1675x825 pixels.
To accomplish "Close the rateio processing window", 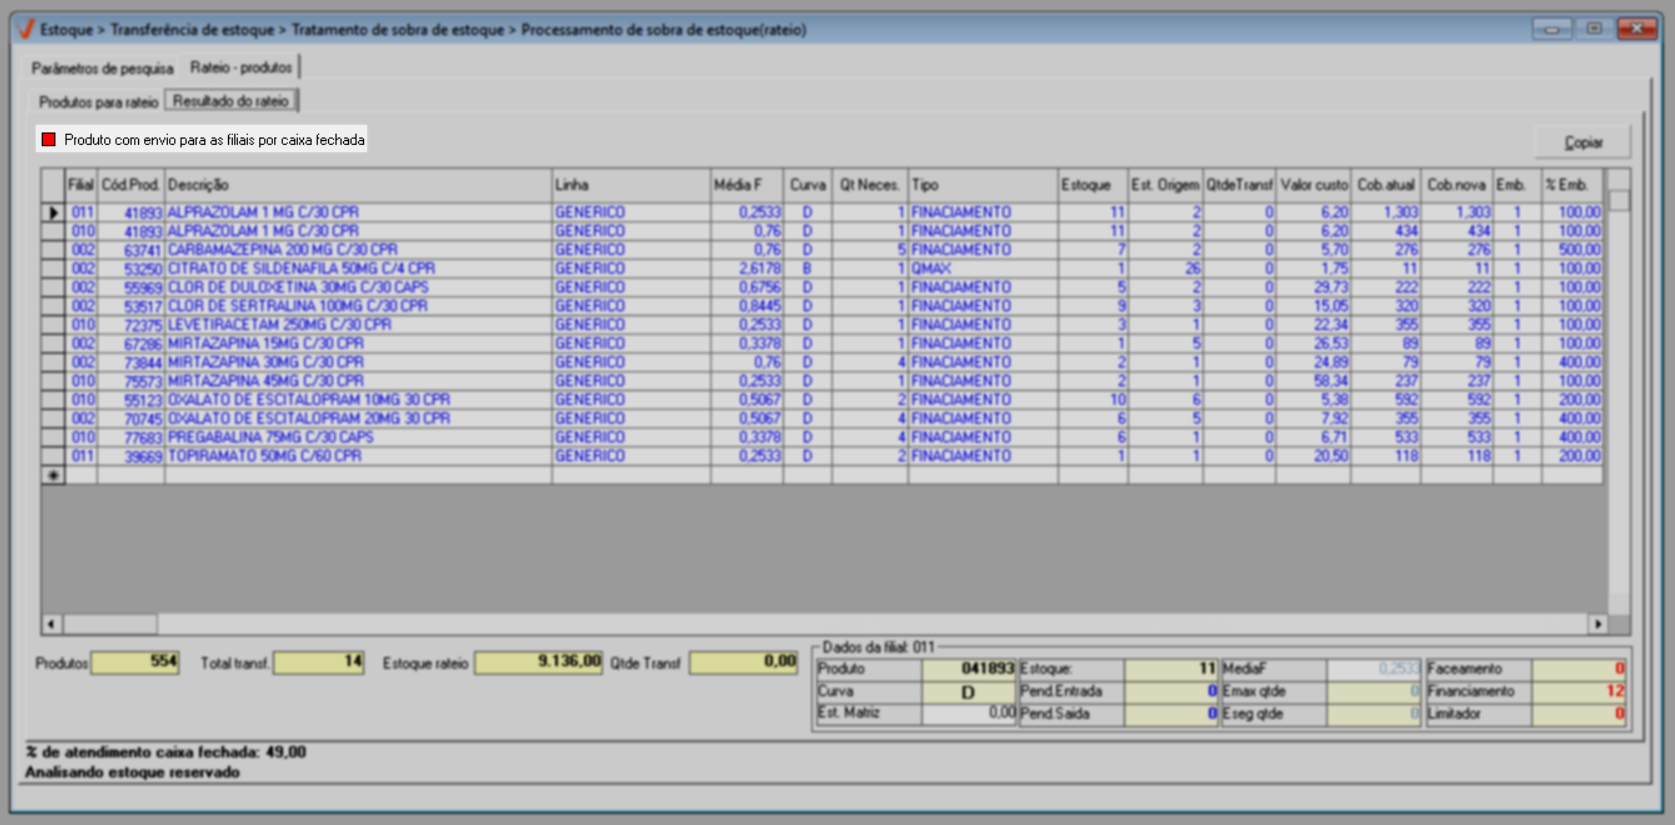I will (x=1637, y=29).
